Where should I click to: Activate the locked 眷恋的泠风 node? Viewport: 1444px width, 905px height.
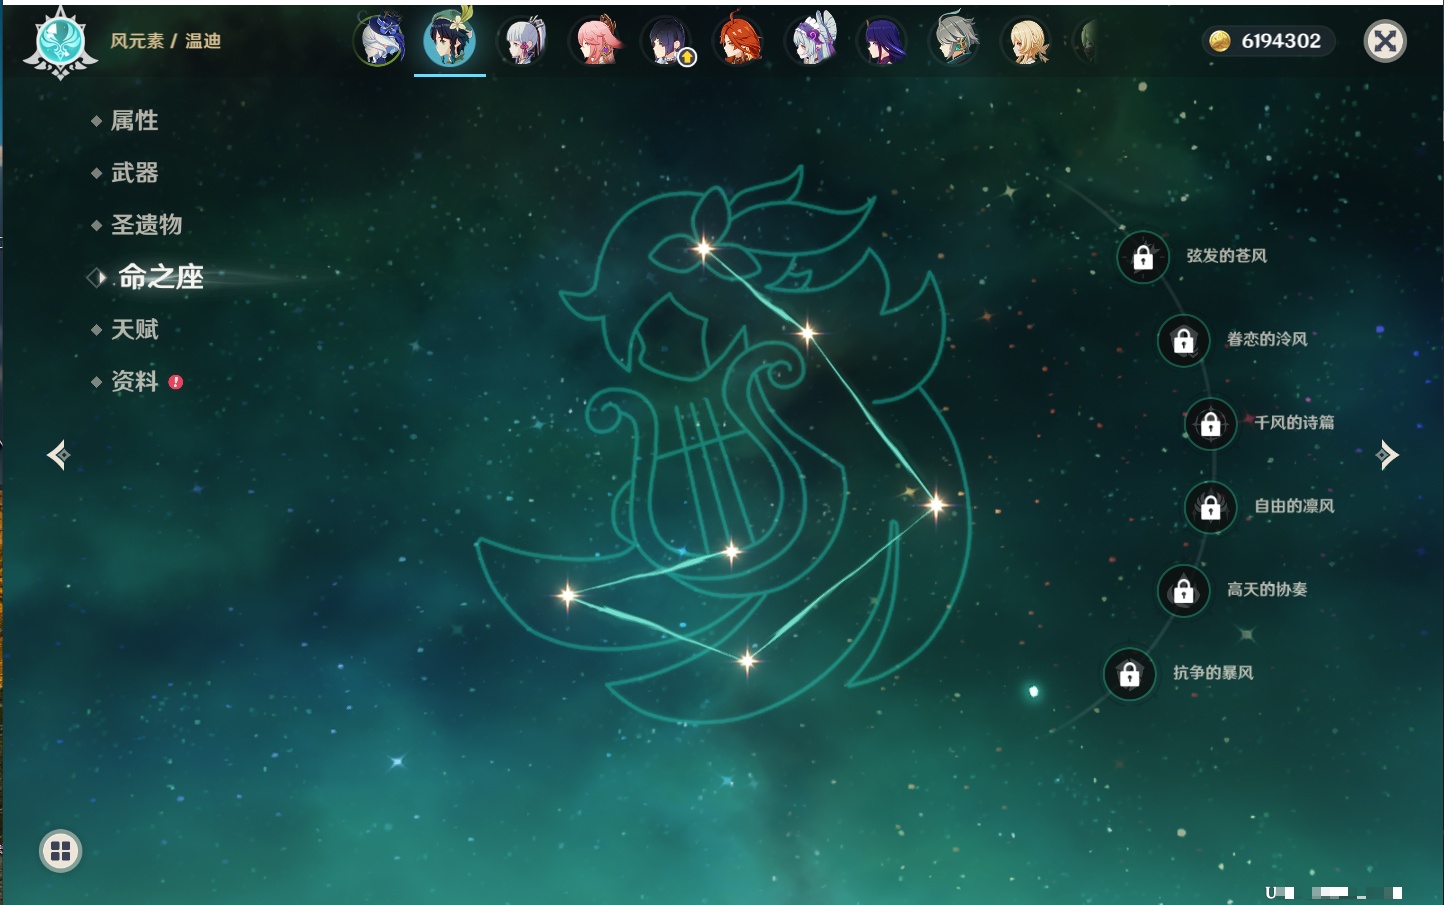point(1183,340)
